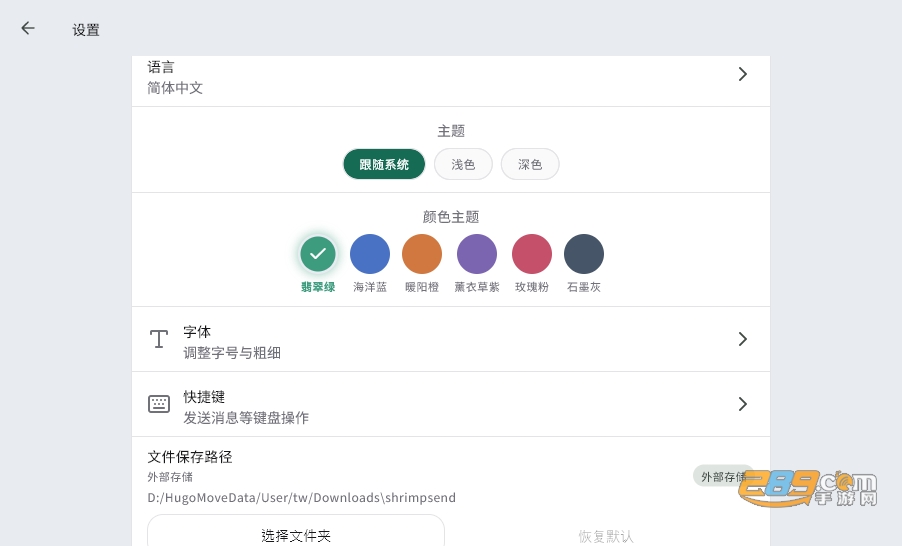Expand the 字体 row chevron
902x546 pixels.
pos(743,339)
